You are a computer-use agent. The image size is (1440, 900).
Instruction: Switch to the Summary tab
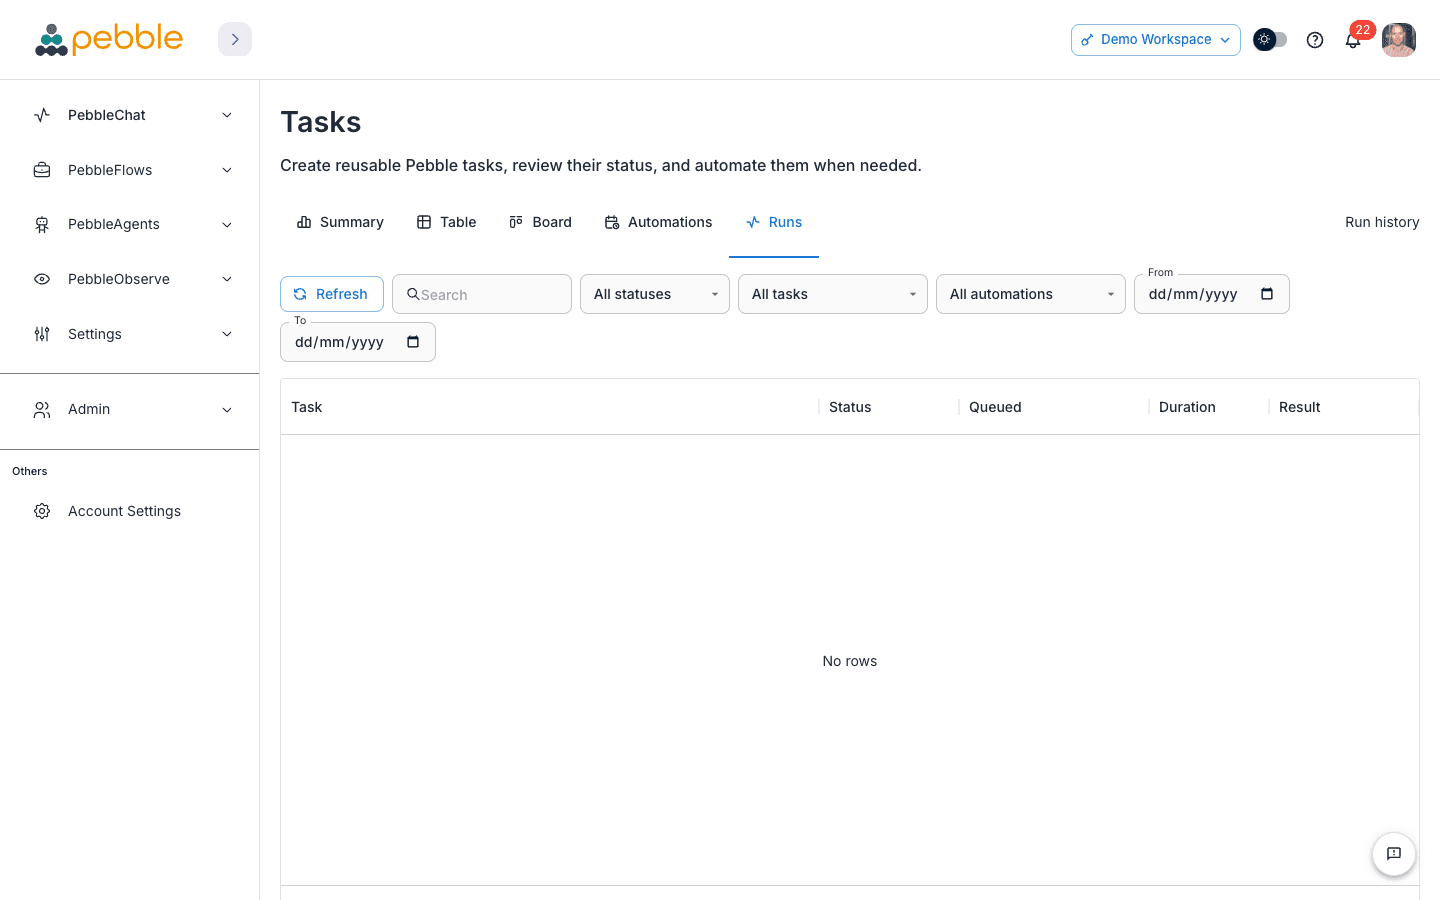(340, 222)
